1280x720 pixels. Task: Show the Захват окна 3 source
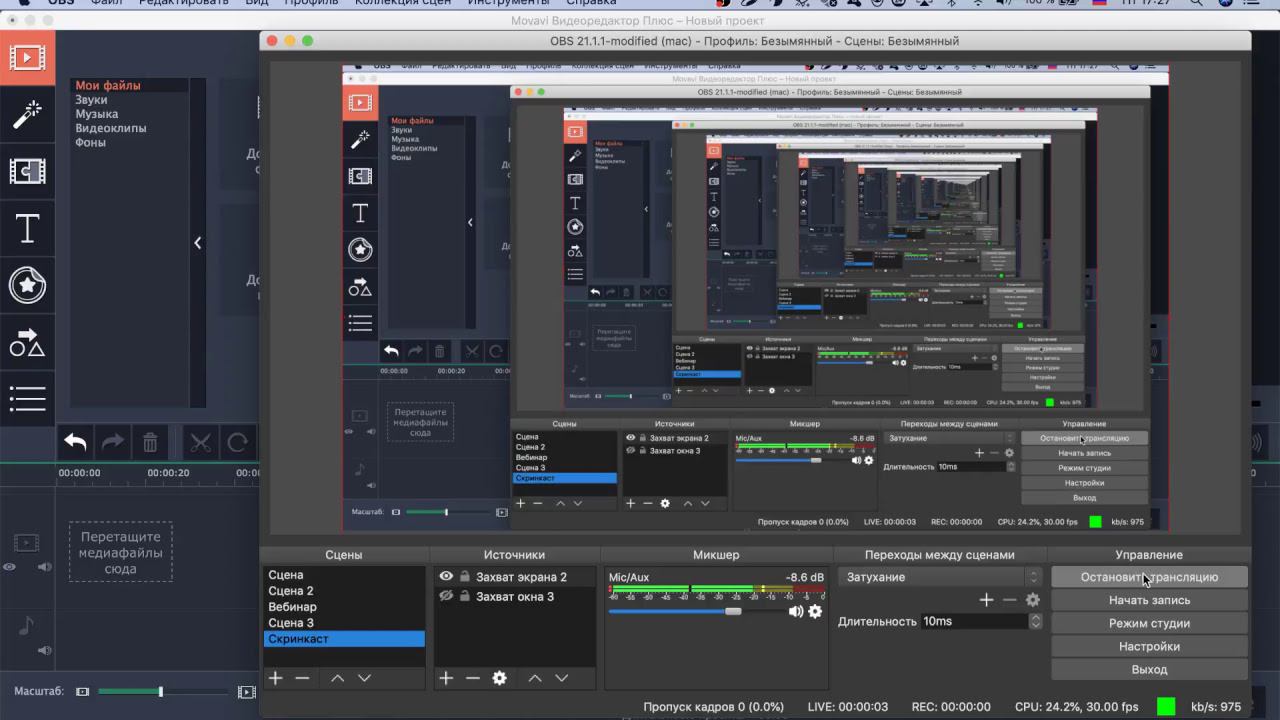coord(446,596)
